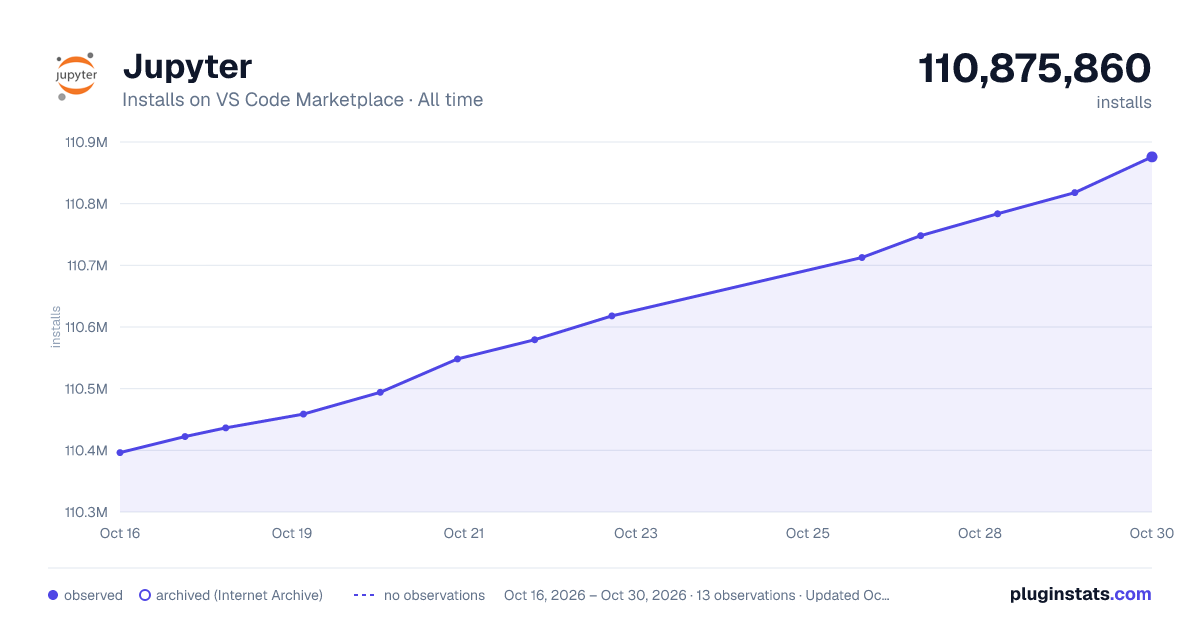Click the archived legend hollow circle
The image size is (1200, 630).
[x=145, y=595]
